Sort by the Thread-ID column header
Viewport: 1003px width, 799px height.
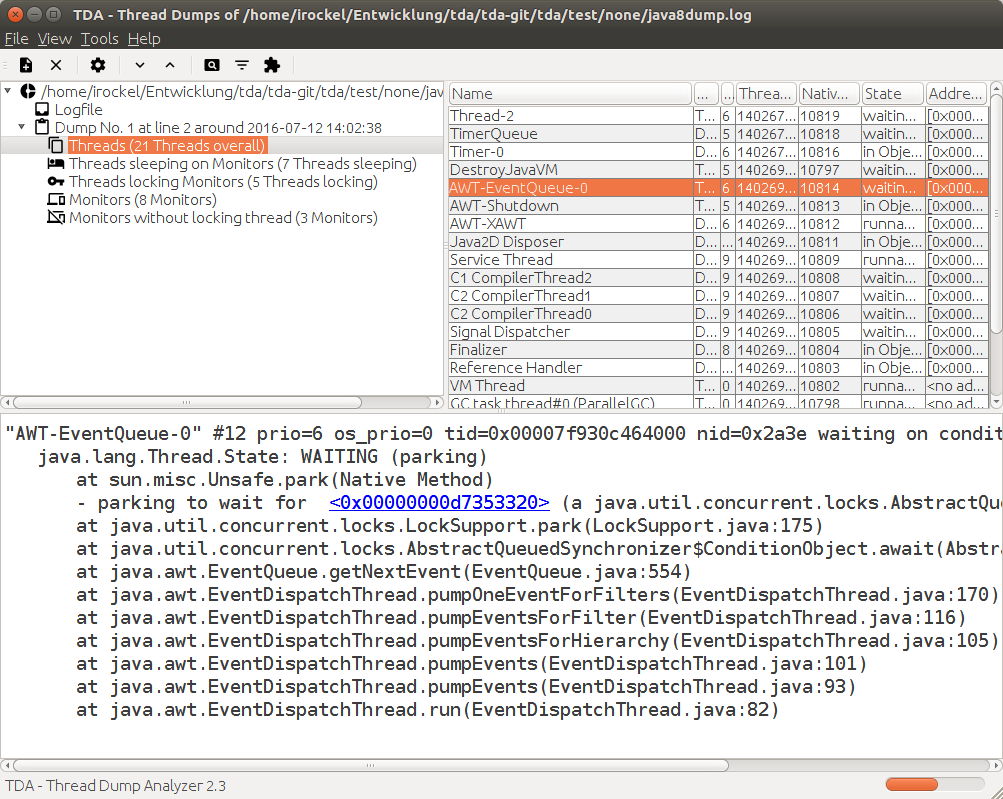tap(766, 94)
